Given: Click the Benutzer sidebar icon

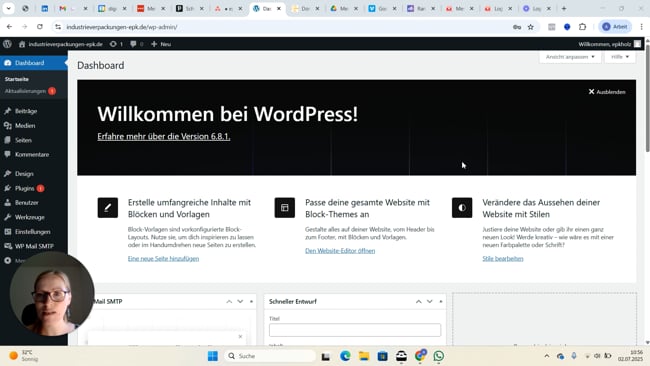Looking at the screenshot, I should click(7, 203).
